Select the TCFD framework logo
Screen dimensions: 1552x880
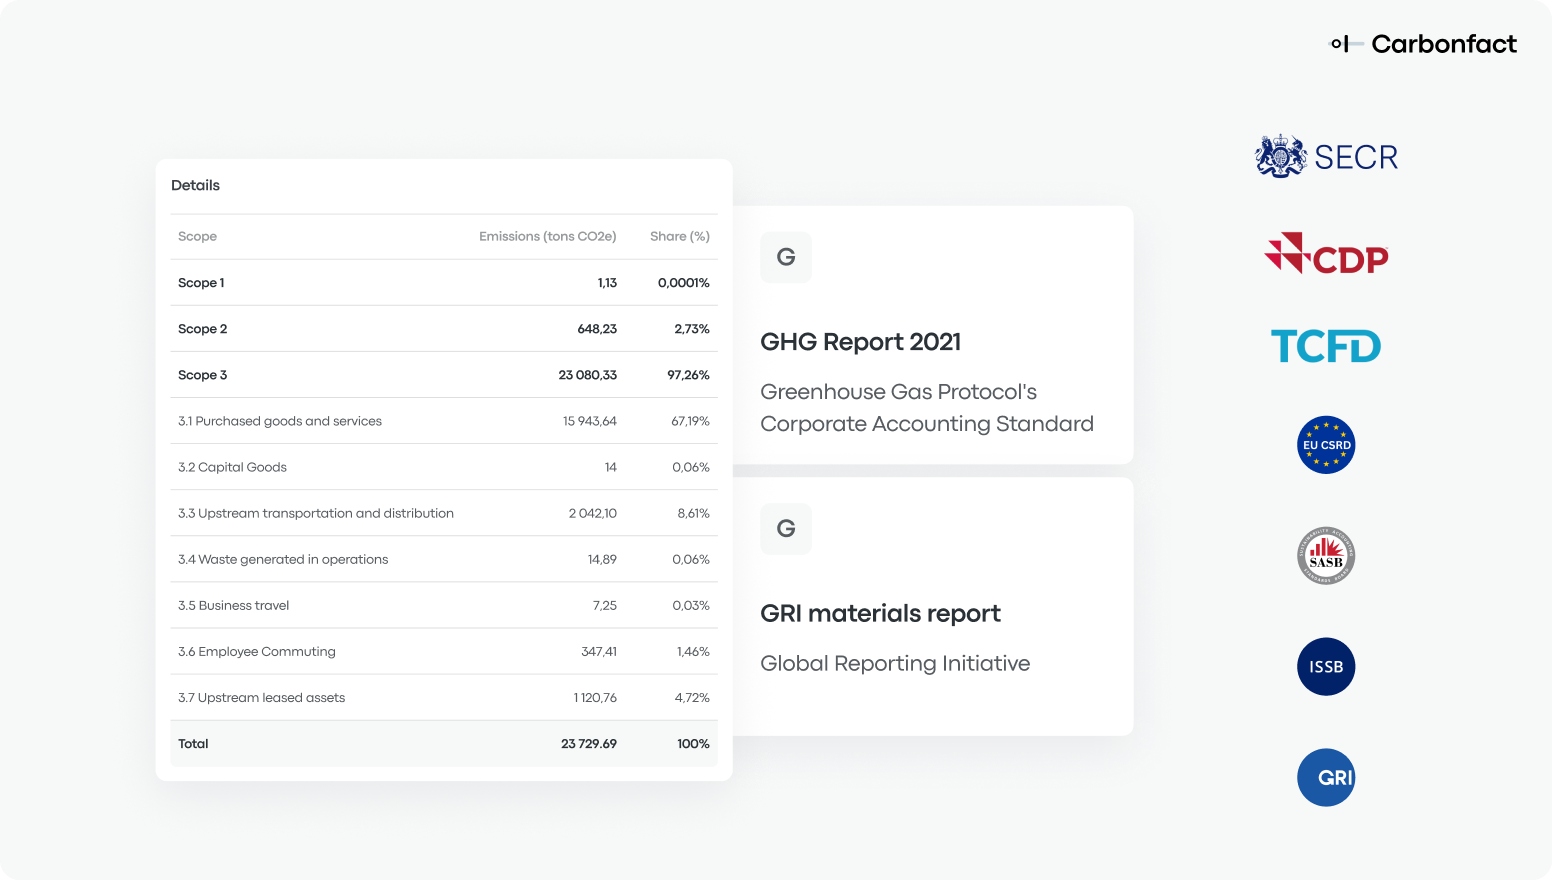tap(1326, 346)
